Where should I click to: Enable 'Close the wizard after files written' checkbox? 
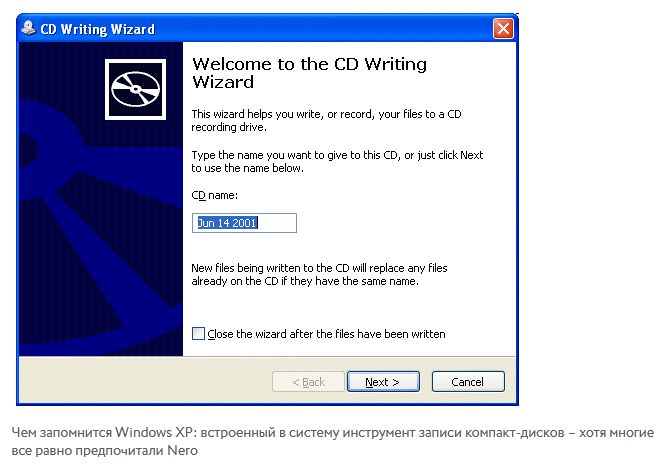(198, 334)
